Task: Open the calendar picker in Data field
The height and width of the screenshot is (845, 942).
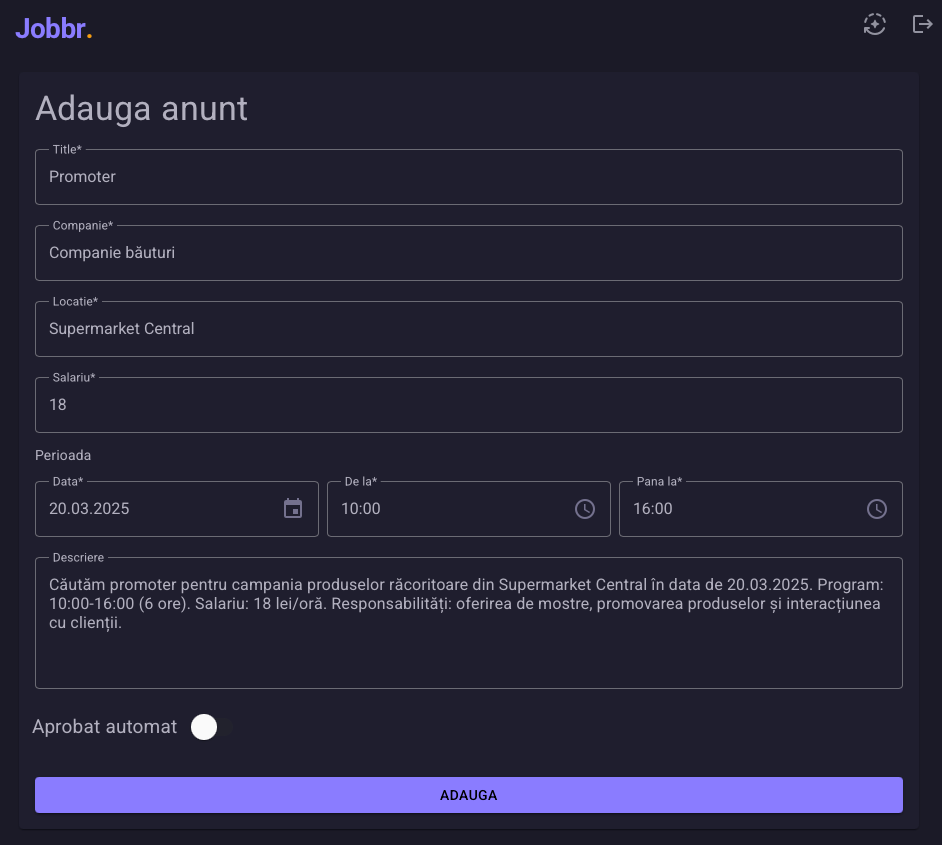Action: (293, 509)
